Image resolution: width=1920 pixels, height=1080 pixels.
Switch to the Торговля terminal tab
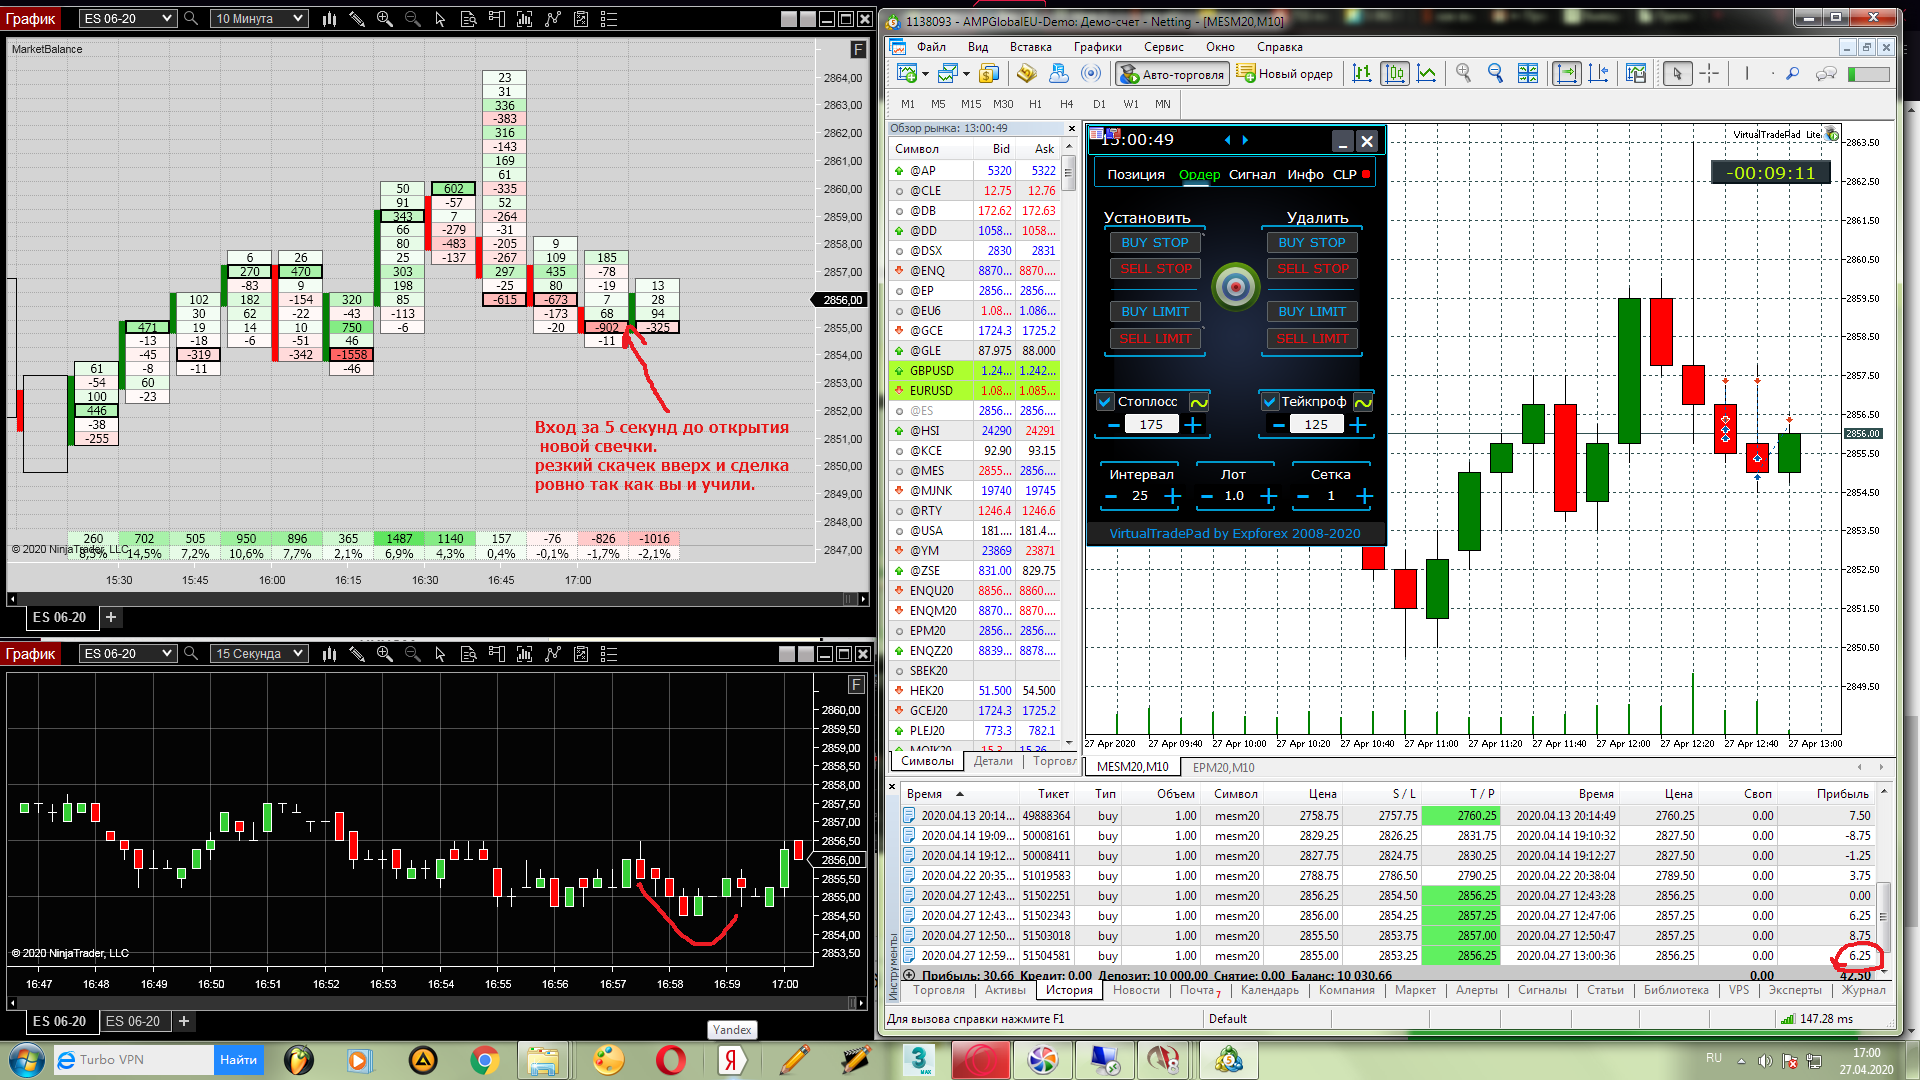(x=938, y=990)
